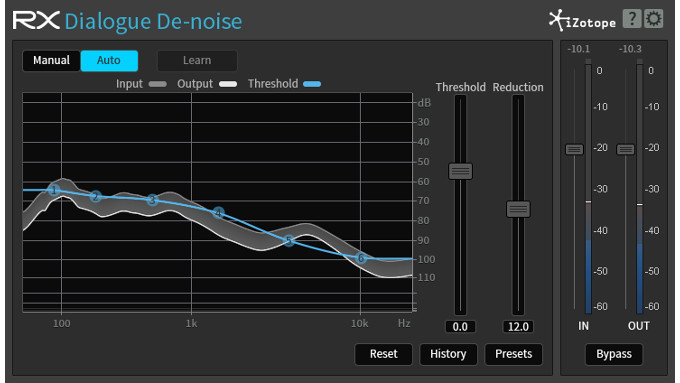The height and width of the screenshot is (383, 680).
Task: Select threshold node 3 on the curve
Action: pos(152,200)
